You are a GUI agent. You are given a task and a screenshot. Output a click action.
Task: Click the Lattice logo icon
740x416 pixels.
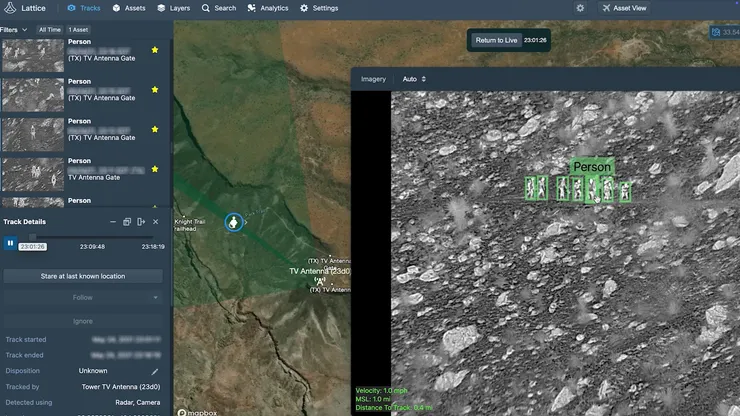click(x=9, y=8)
